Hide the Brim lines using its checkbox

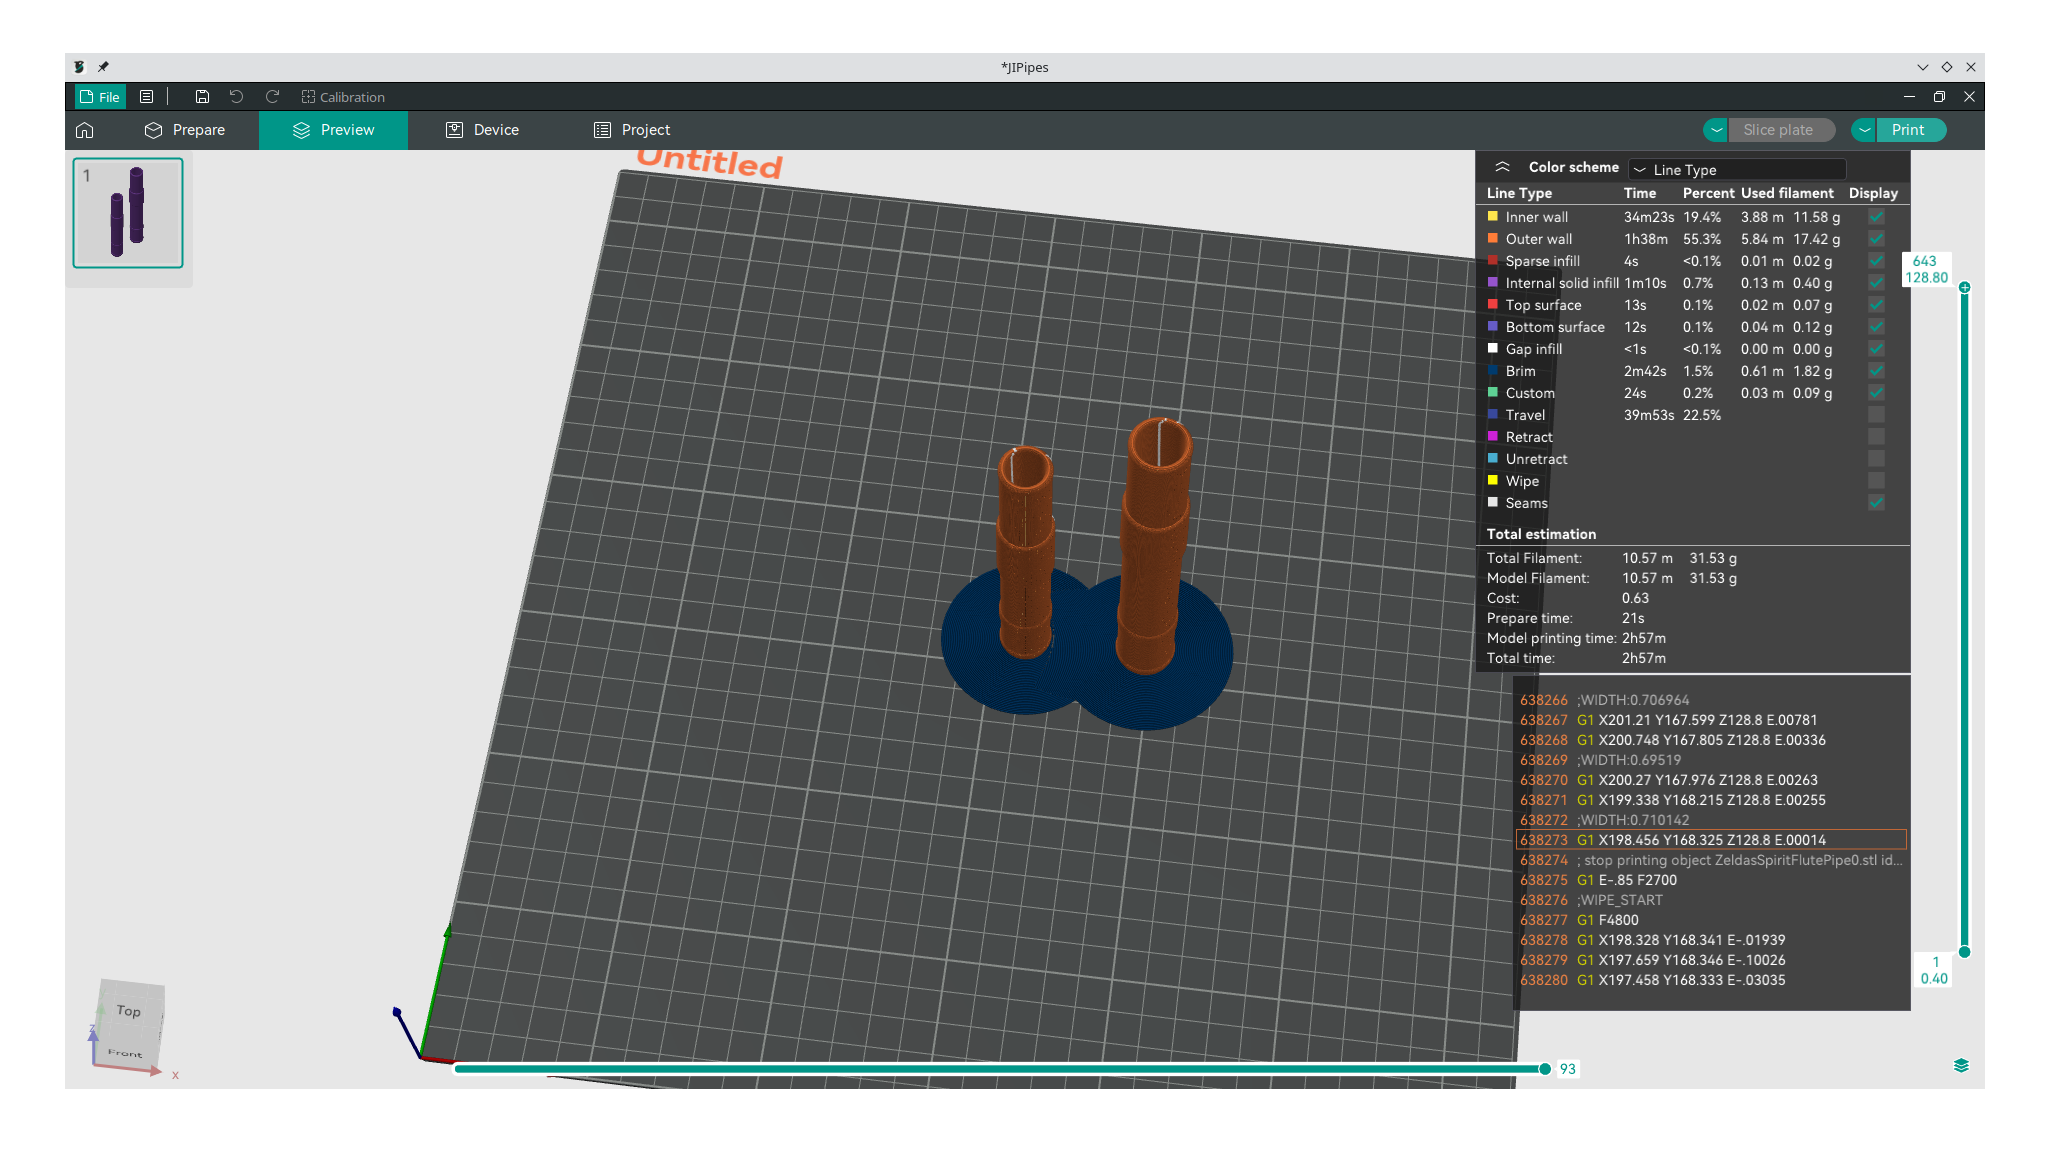pyautogui.click(x=1876, y=371)
